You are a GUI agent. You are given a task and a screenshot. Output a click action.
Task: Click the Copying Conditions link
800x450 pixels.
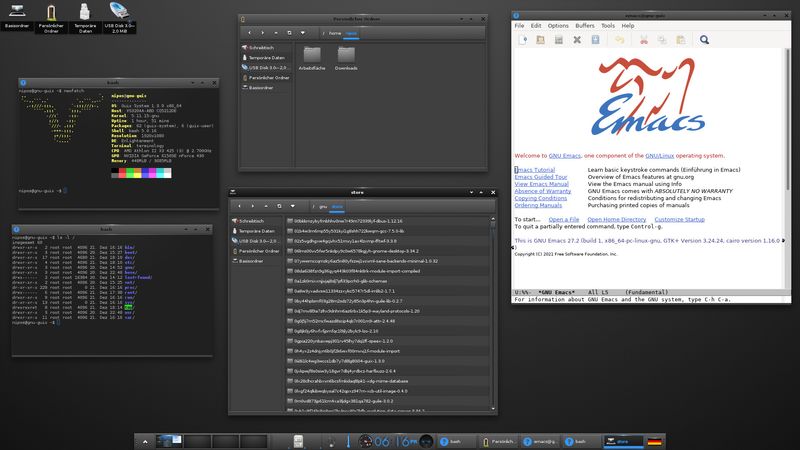click(x=540, y=198)
